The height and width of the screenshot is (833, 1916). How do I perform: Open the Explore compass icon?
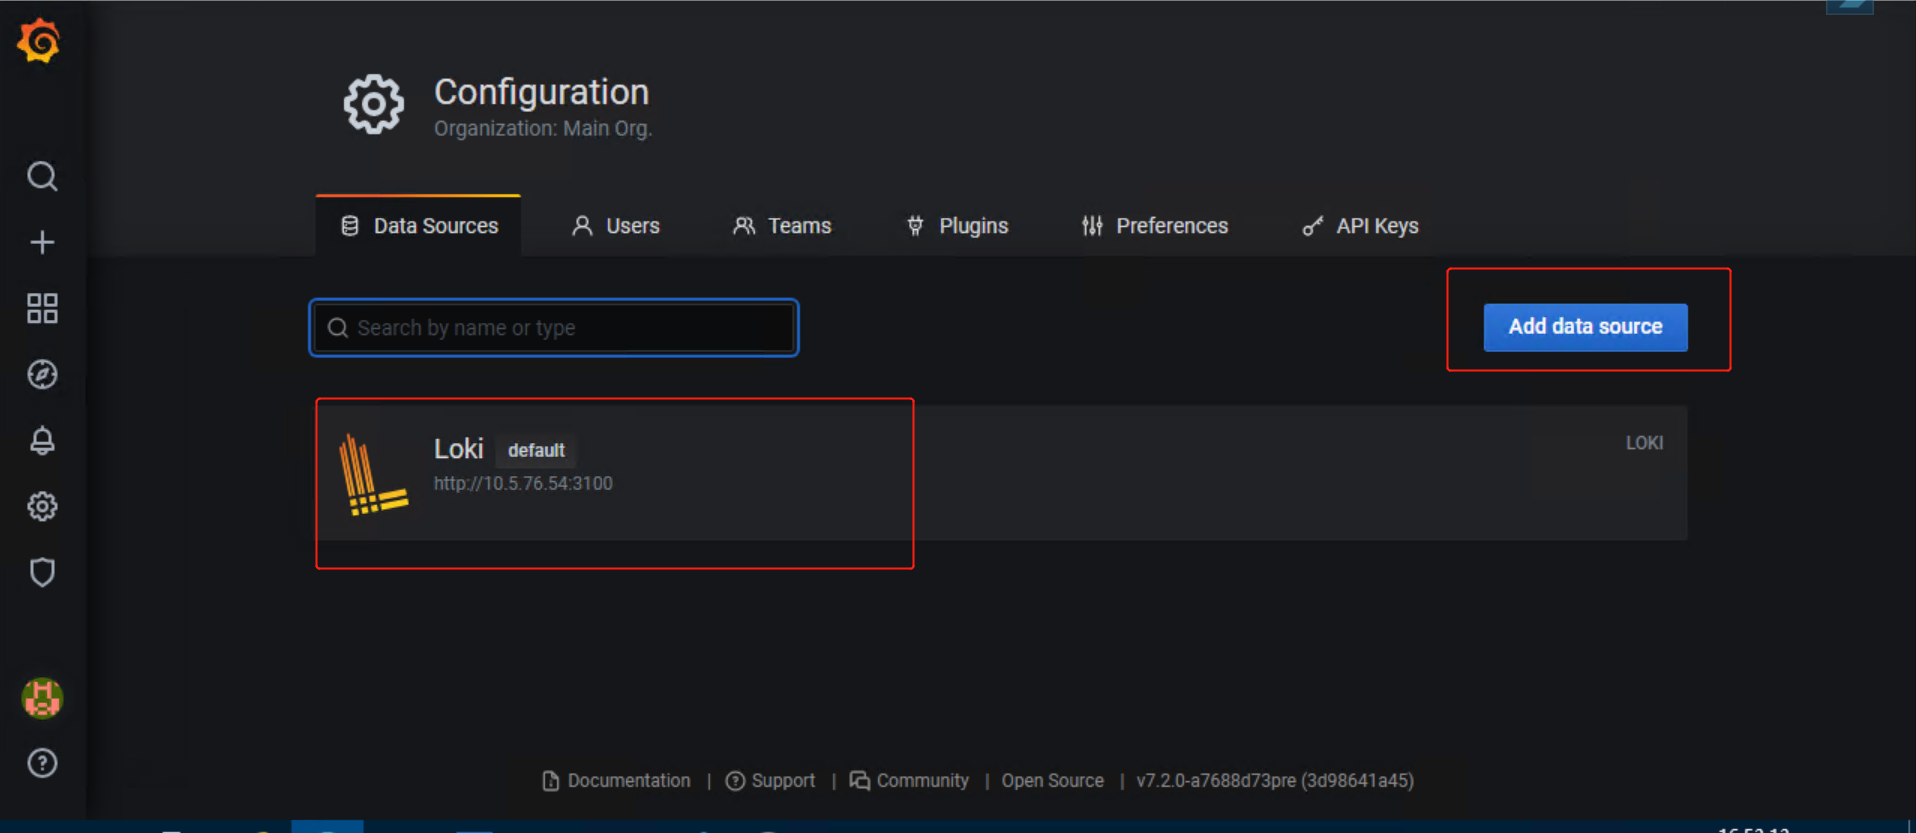point(42,374)
